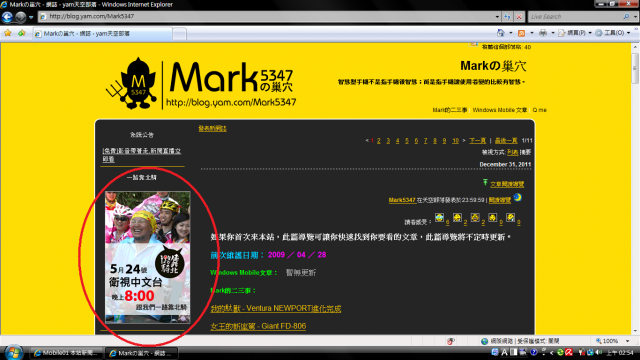Image resolution: width=640 pixels, height=360 pixels.
Task: Select the Markの巢穴 browser tab
Action: [x=102, y=33]
